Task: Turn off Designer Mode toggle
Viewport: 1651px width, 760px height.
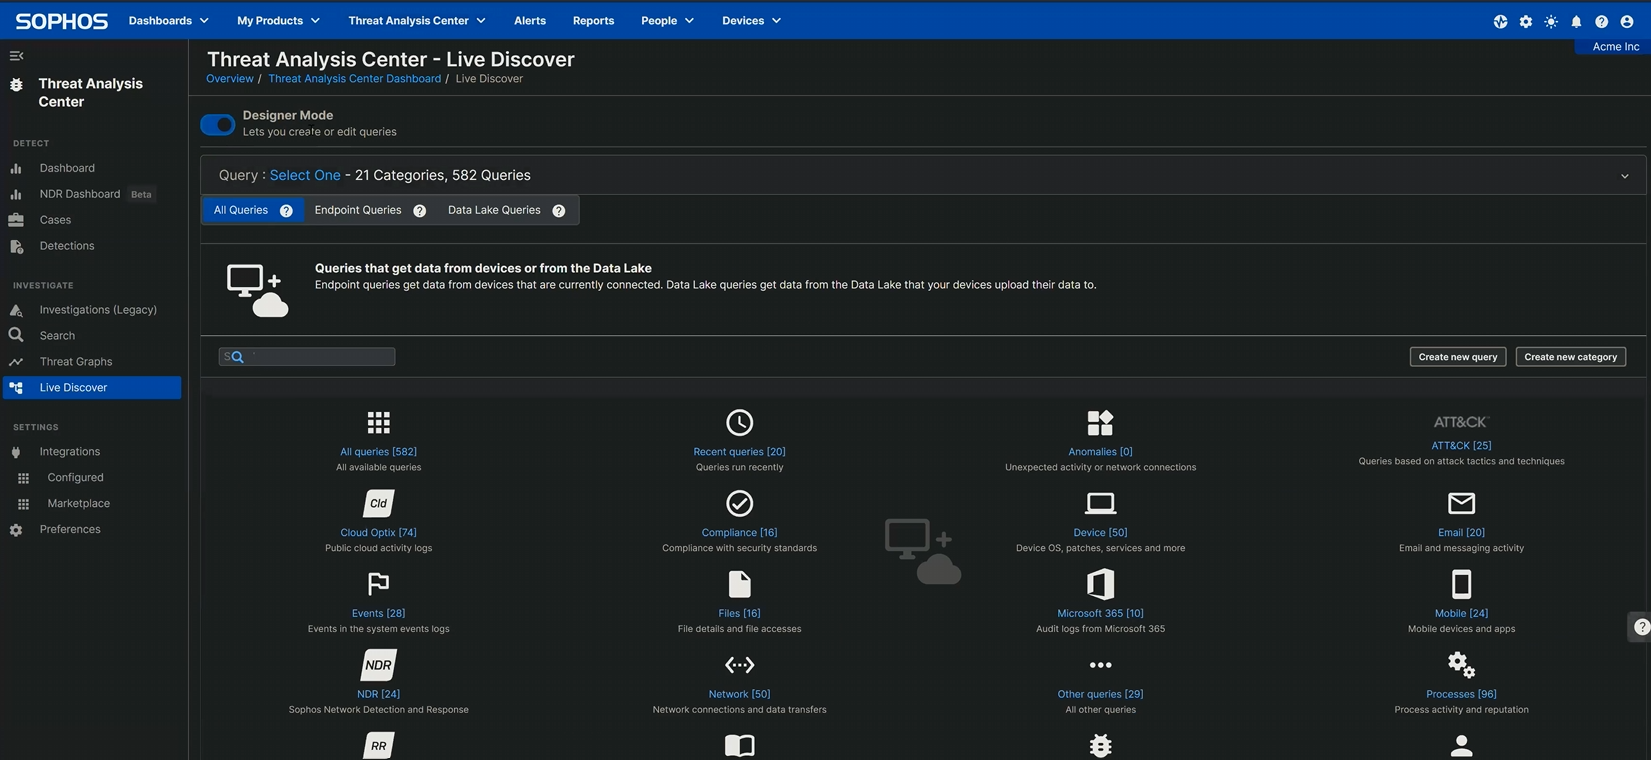Action: click(x=217, y=124)
